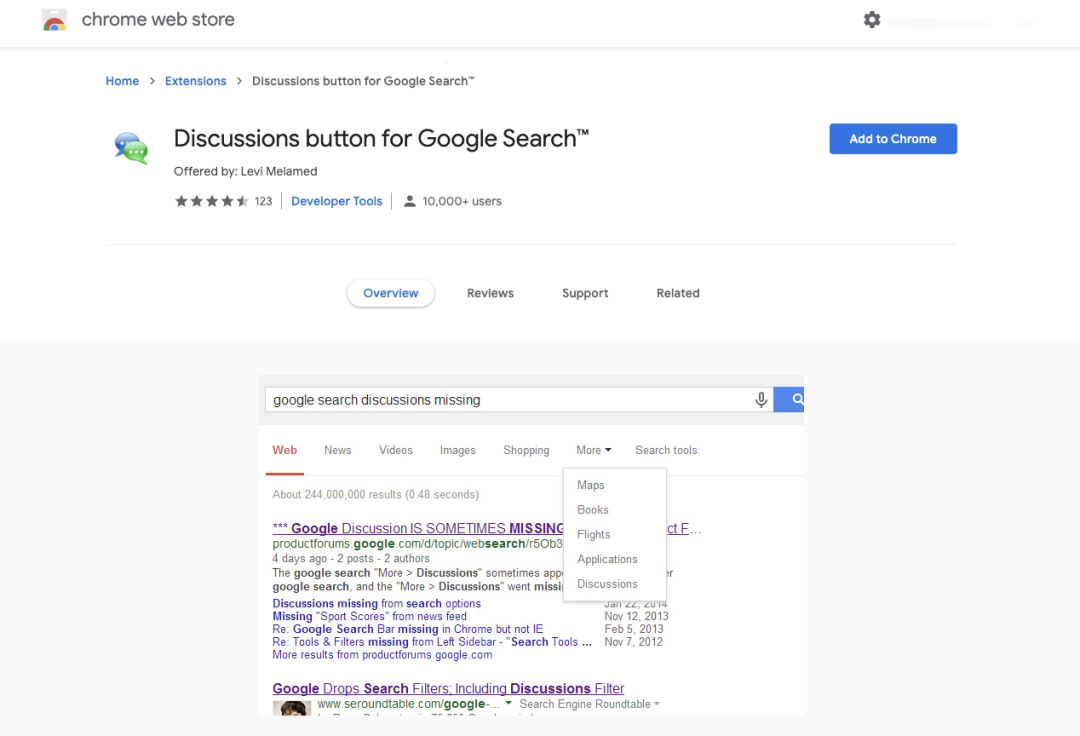Screen dimensions: 1080x736
Task: Click the blue magnifier search button
Action: 789,399
